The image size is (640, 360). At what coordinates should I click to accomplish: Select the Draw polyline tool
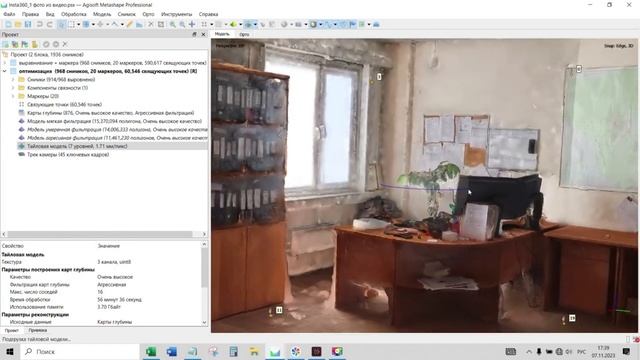(x=115, y=24)
